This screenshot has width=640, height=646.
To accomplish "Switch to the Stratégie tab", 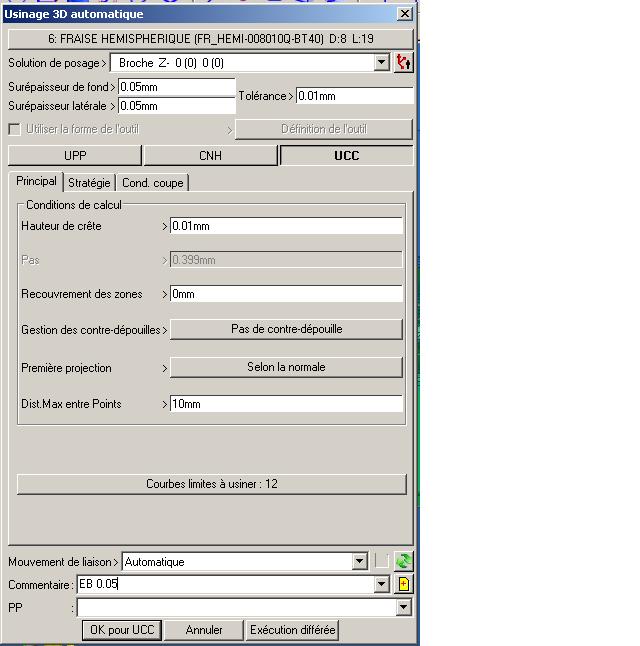I will pos(89,183).
